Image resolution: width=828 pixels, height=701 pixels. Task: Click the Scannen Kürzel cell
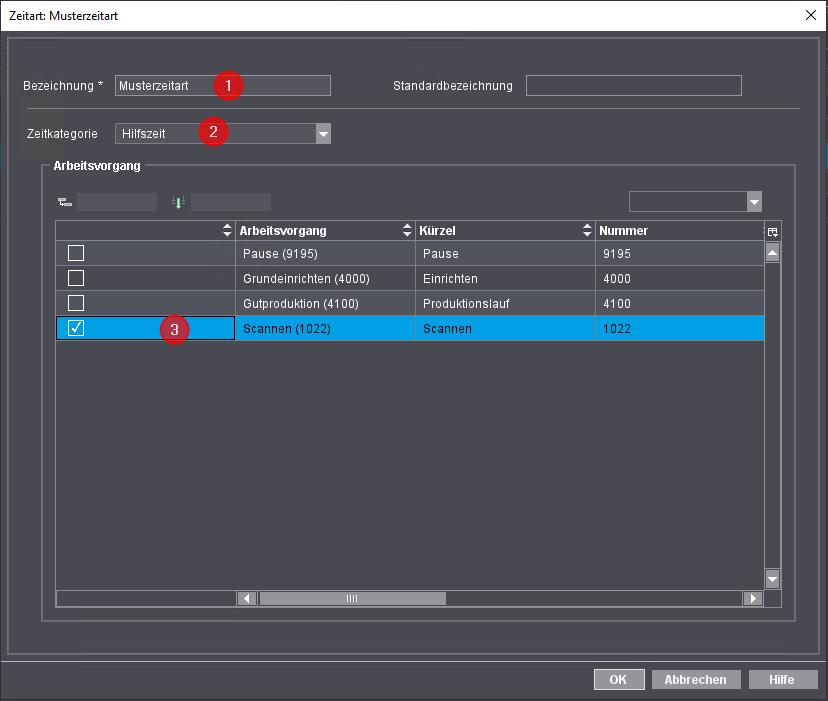click(505, 329)
